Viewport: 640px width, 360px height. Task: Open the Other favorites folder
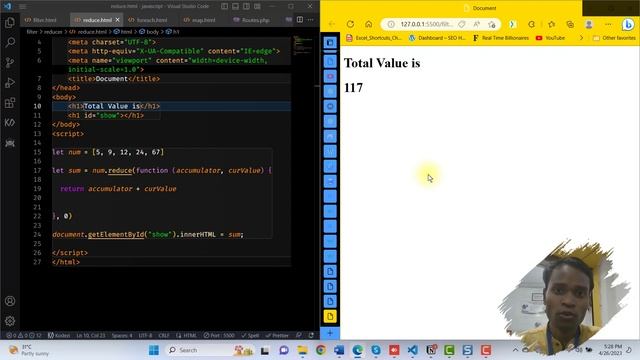click(x=614, y=38)
